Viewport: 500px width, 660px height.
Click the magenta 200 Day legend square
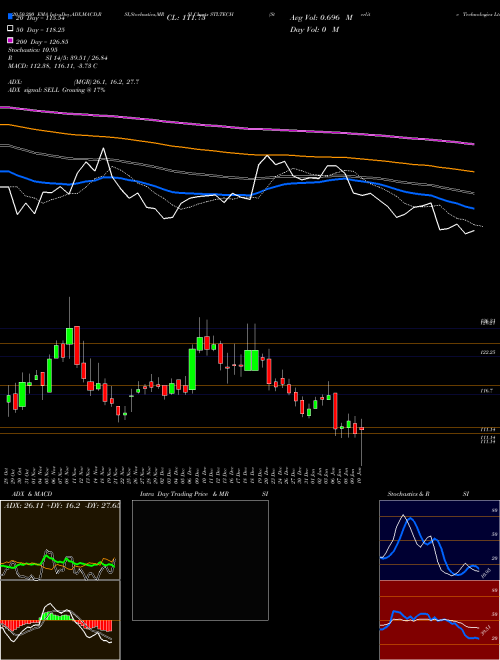pos(11,40)
